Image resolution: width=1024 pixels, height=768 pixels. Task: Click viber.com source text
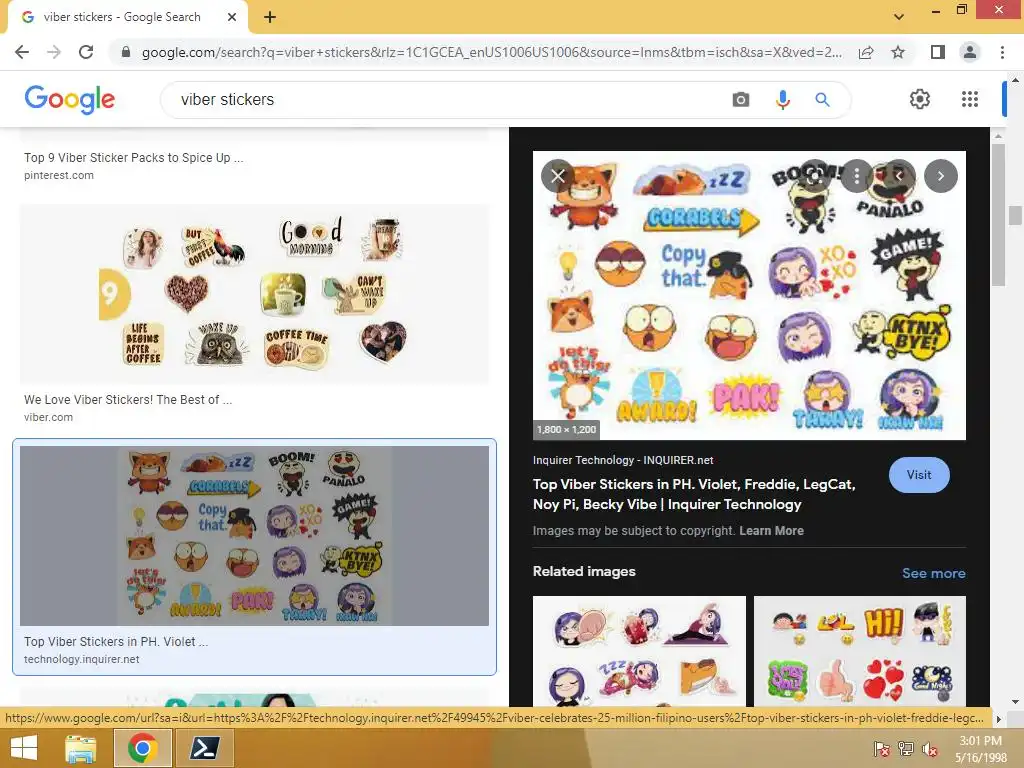[x=48, y=417]
